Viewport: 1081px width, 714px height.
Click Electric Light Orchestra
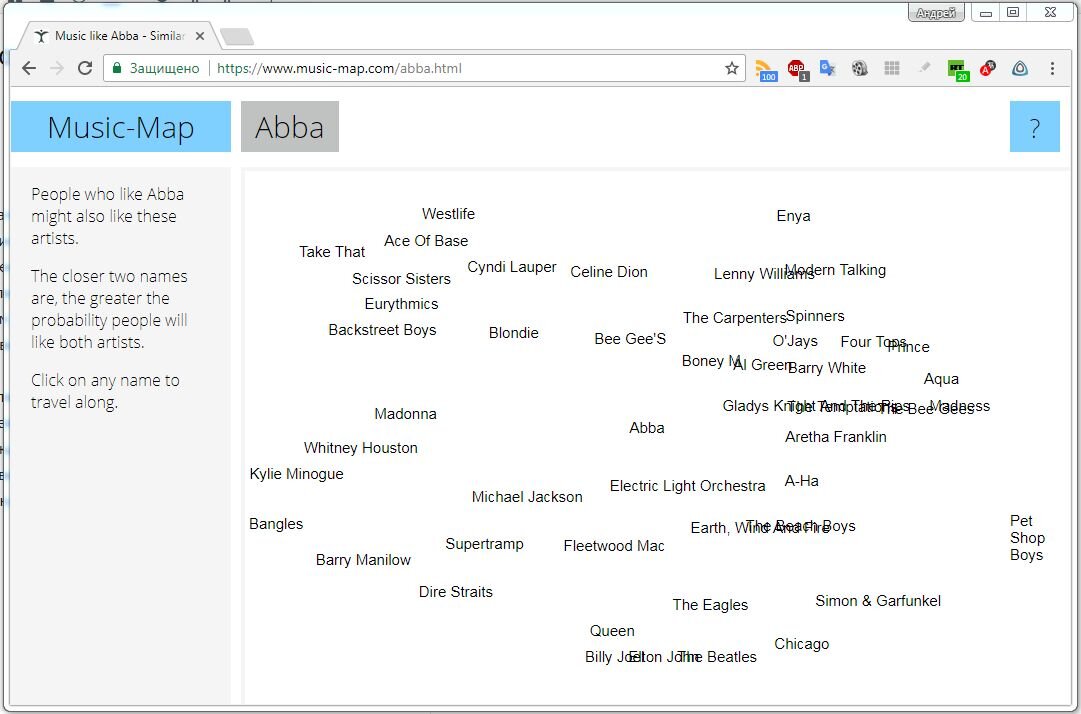click(x=687, y=485)
